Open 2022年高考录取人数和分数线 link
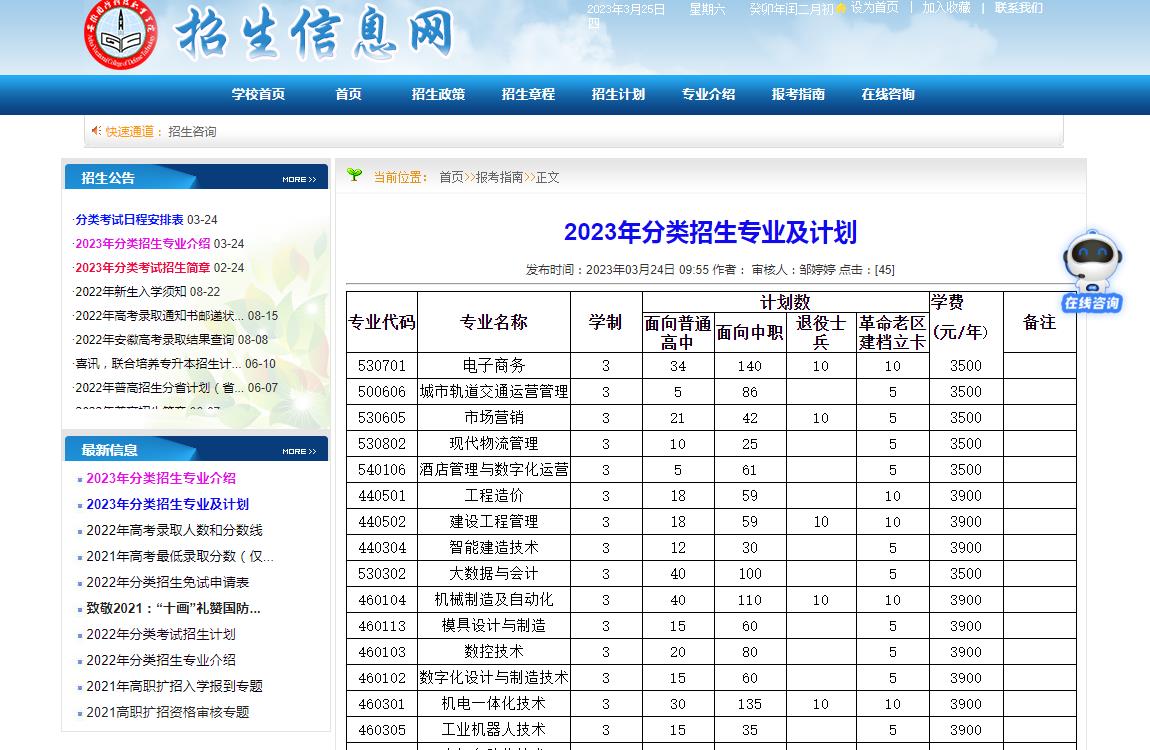The width and height of the screenshot is (1150, 750). pos(175,530)
